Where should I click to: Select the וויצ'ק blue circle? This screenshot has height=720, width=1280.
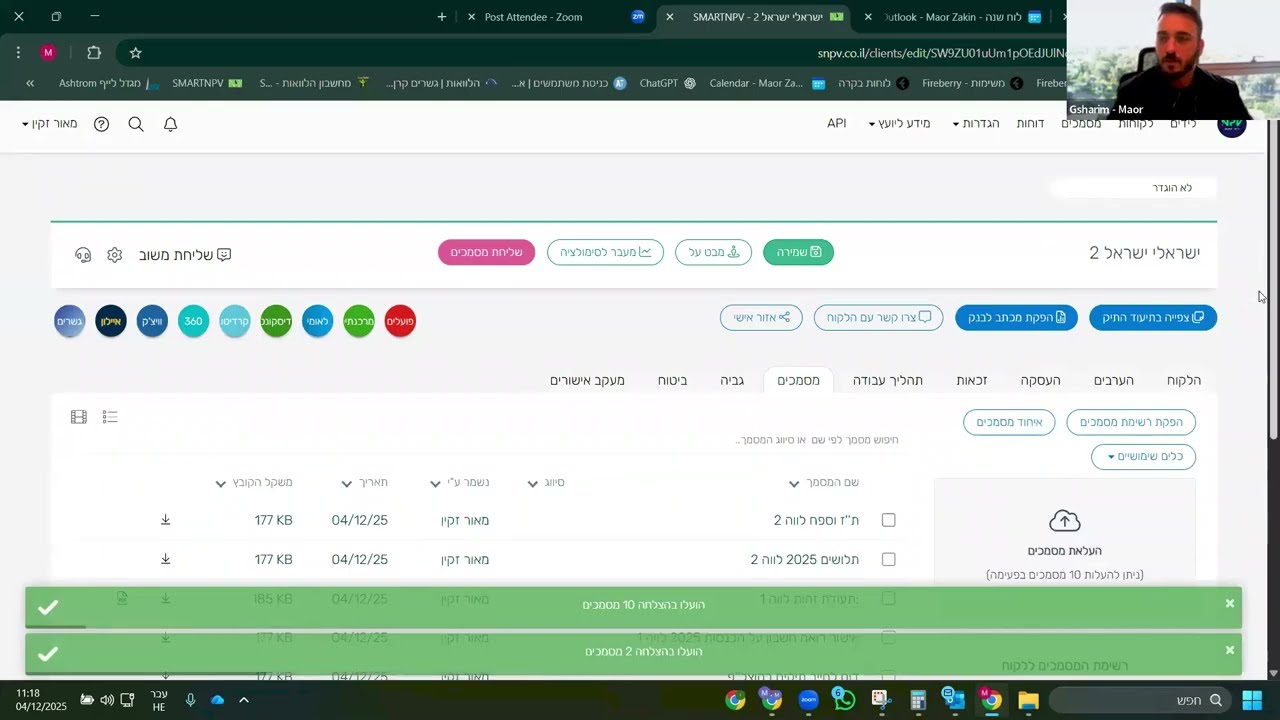click(x=152, y=321)
